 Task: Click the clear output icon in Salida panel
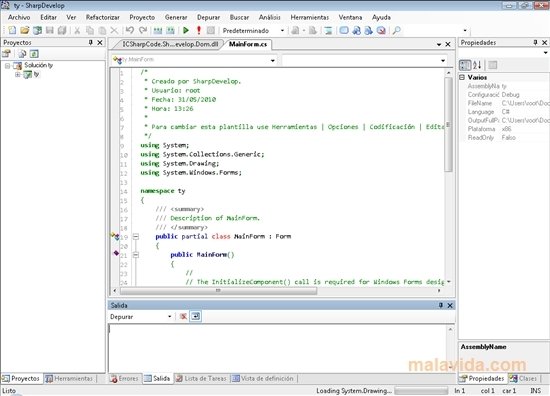pos(183,316)
